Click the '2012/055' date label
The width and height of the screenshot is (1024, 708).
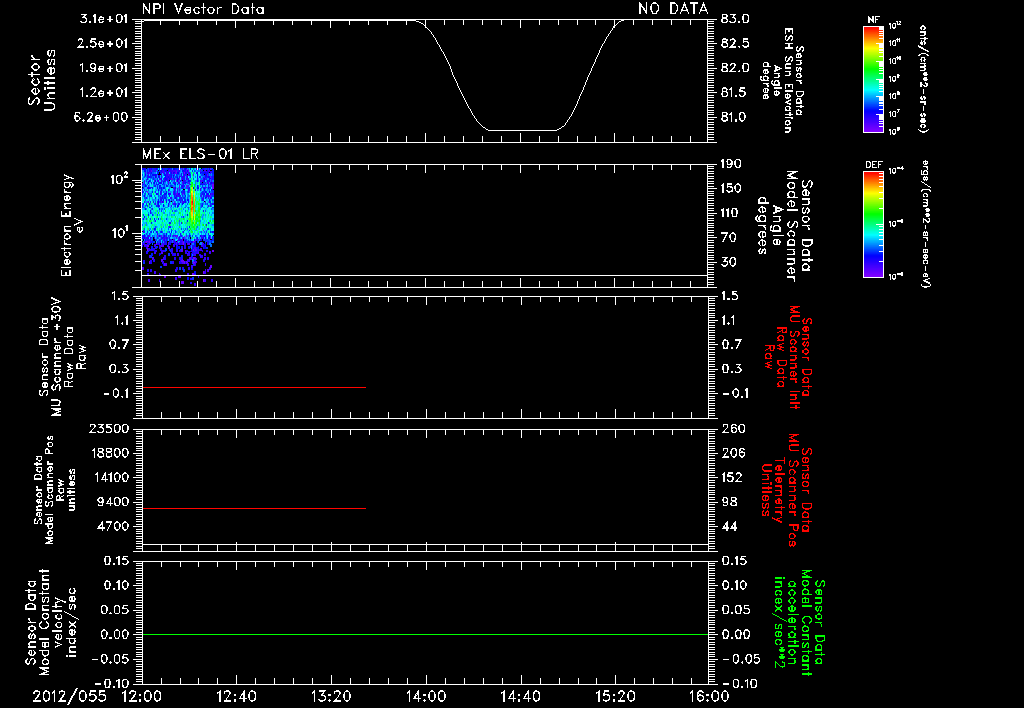[69, 696]
